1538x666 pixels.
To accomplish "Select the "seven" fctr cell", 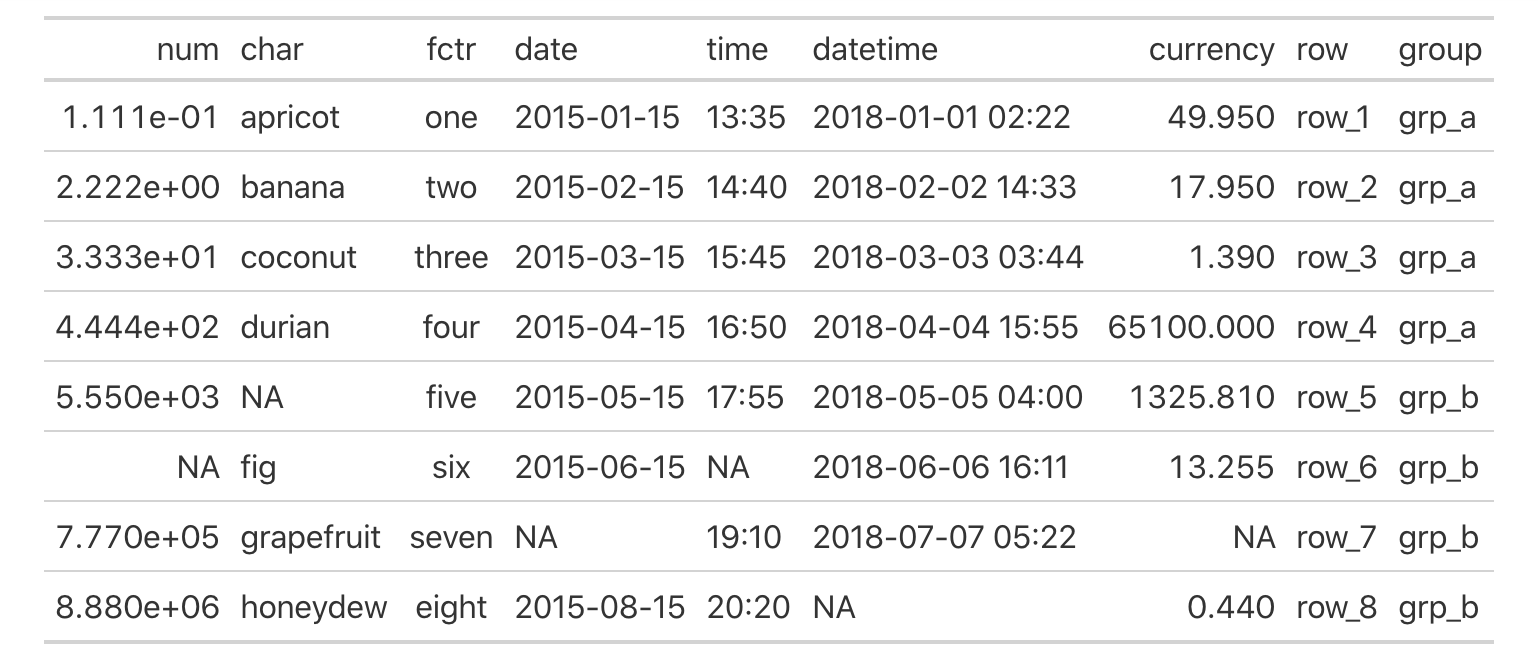I will tap(450, 538).
